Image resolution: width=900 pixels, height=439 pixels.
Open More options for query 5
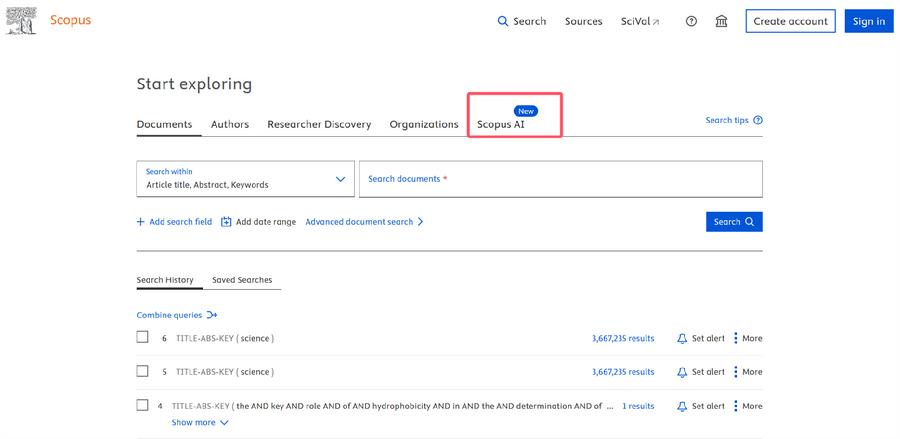(x=736, y=372)
